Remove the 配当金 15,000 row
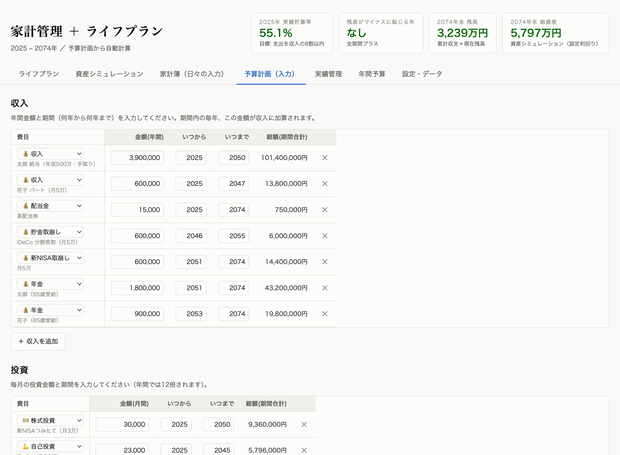This screenshot has width=620, height=455. point(325,210)
